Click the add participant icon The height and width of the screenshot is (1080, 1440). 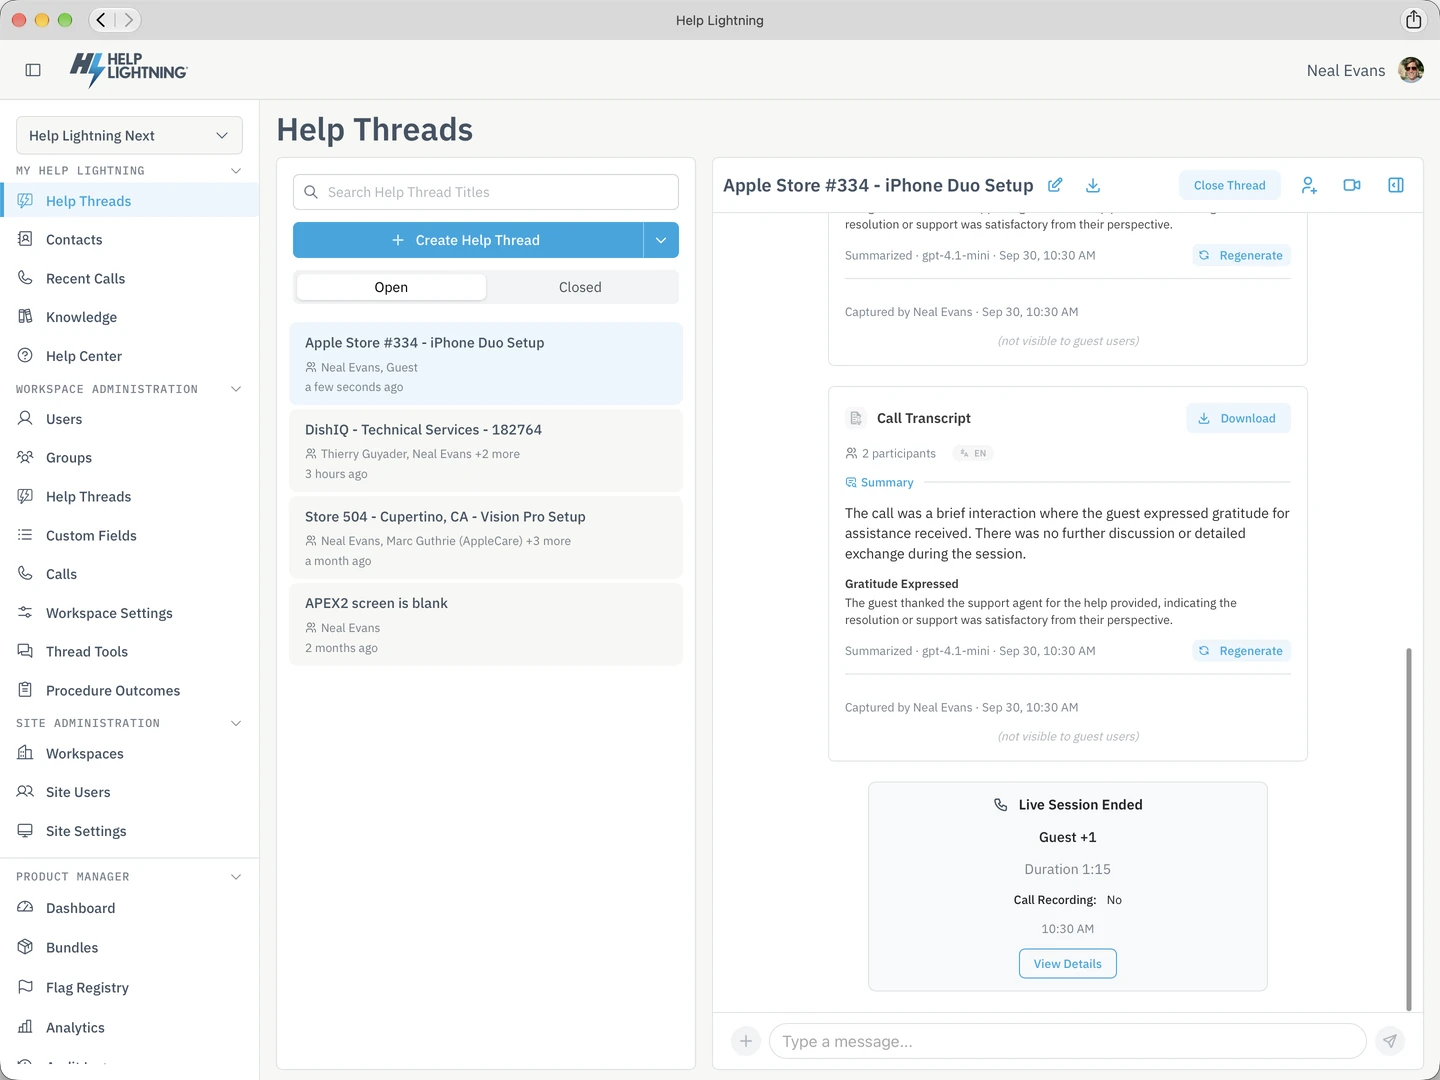point(1309,185)
